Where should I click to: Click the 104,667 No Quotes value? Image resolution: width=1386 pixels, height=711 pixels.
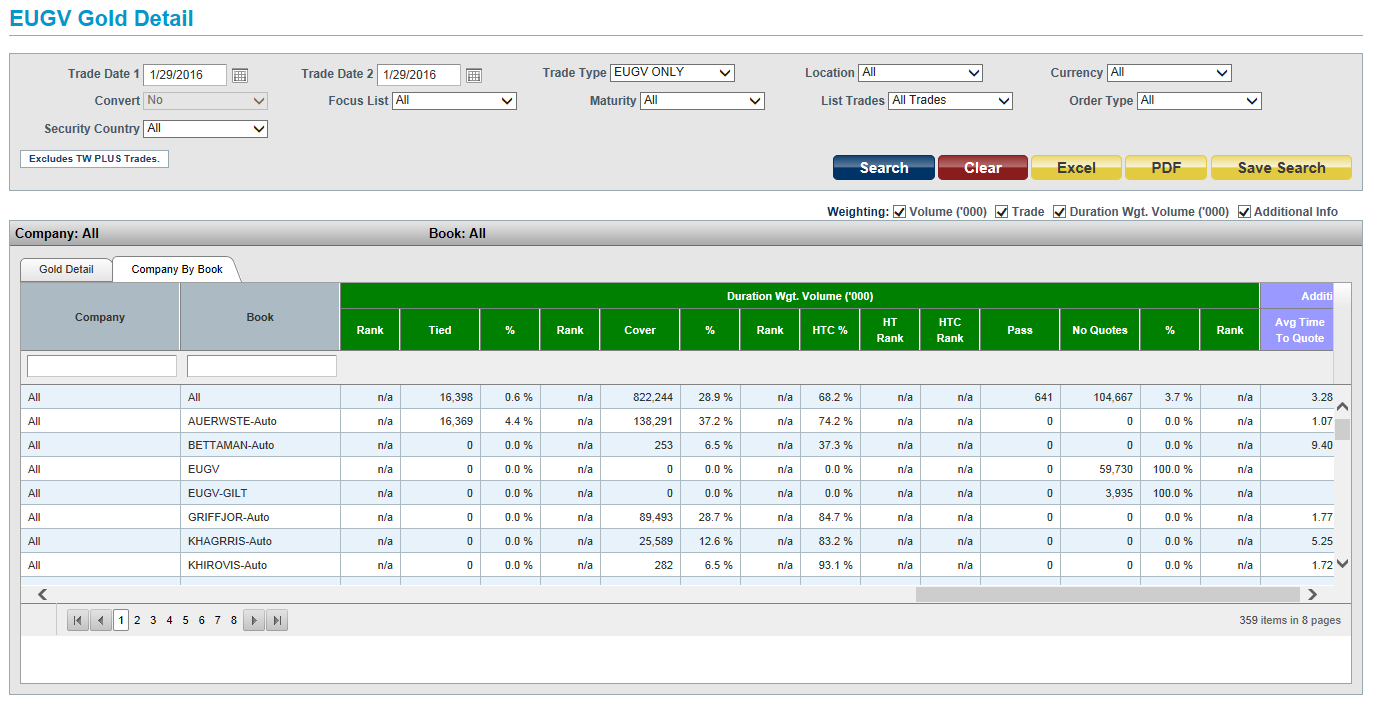click(1112, 397)
